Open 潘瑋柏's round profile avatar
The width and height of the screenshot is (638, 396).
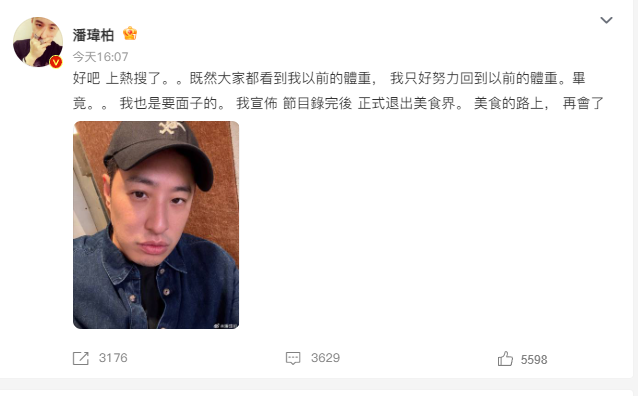click(38, 42)
